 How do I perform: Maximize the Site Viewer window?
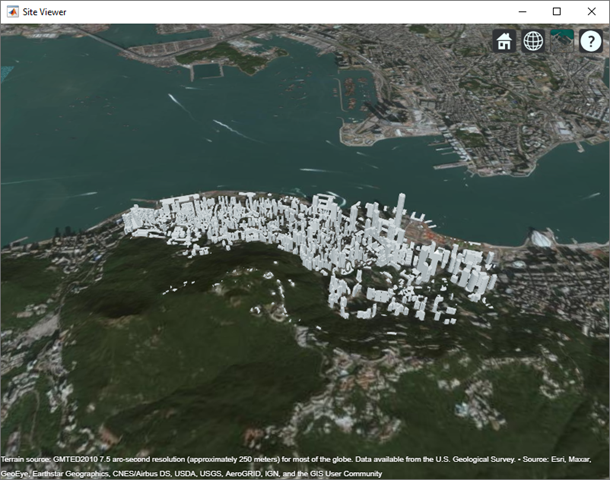pyautogui.click(x=557, y=12)
